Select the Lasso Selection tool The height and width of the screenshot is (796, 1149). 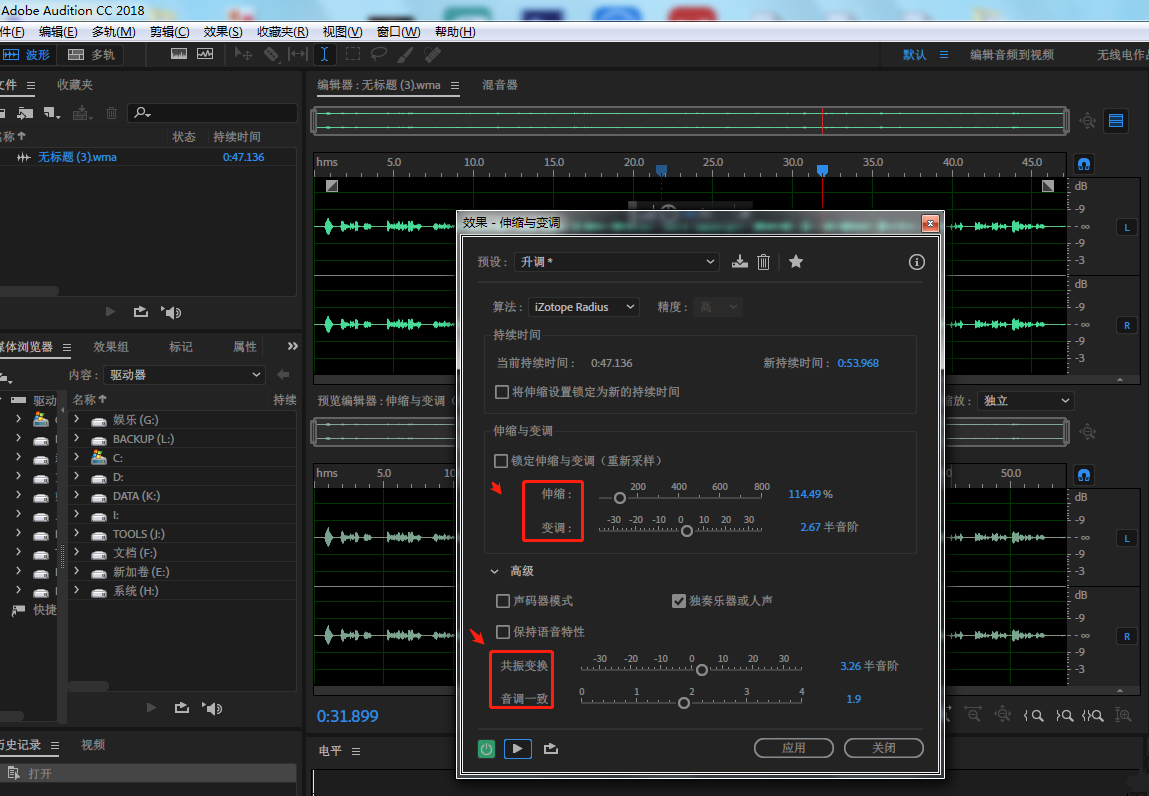point(379,54)
